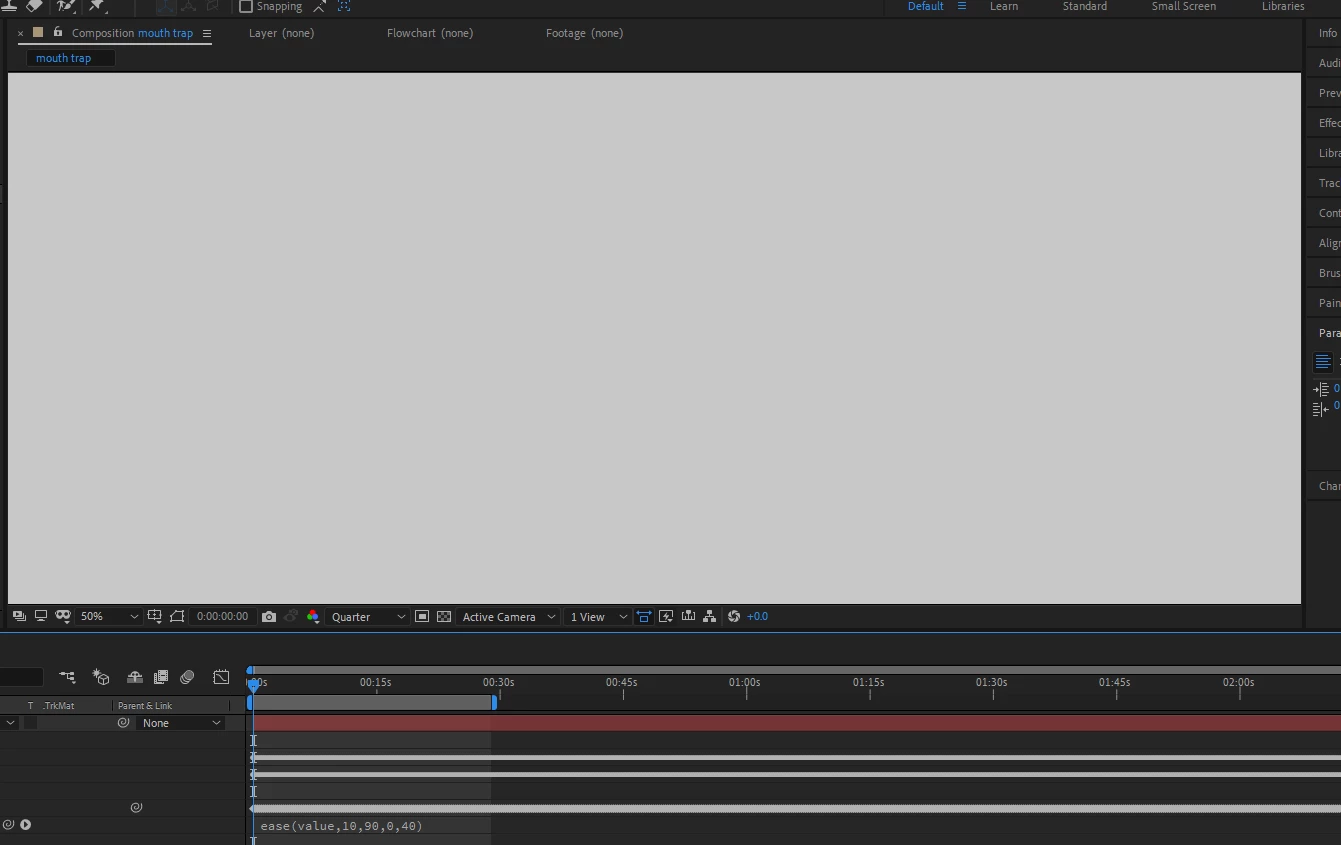This screenshot has height=845, width=1341.
Task: Toggle the Region of Interest icon
Action: coord(177,616)
